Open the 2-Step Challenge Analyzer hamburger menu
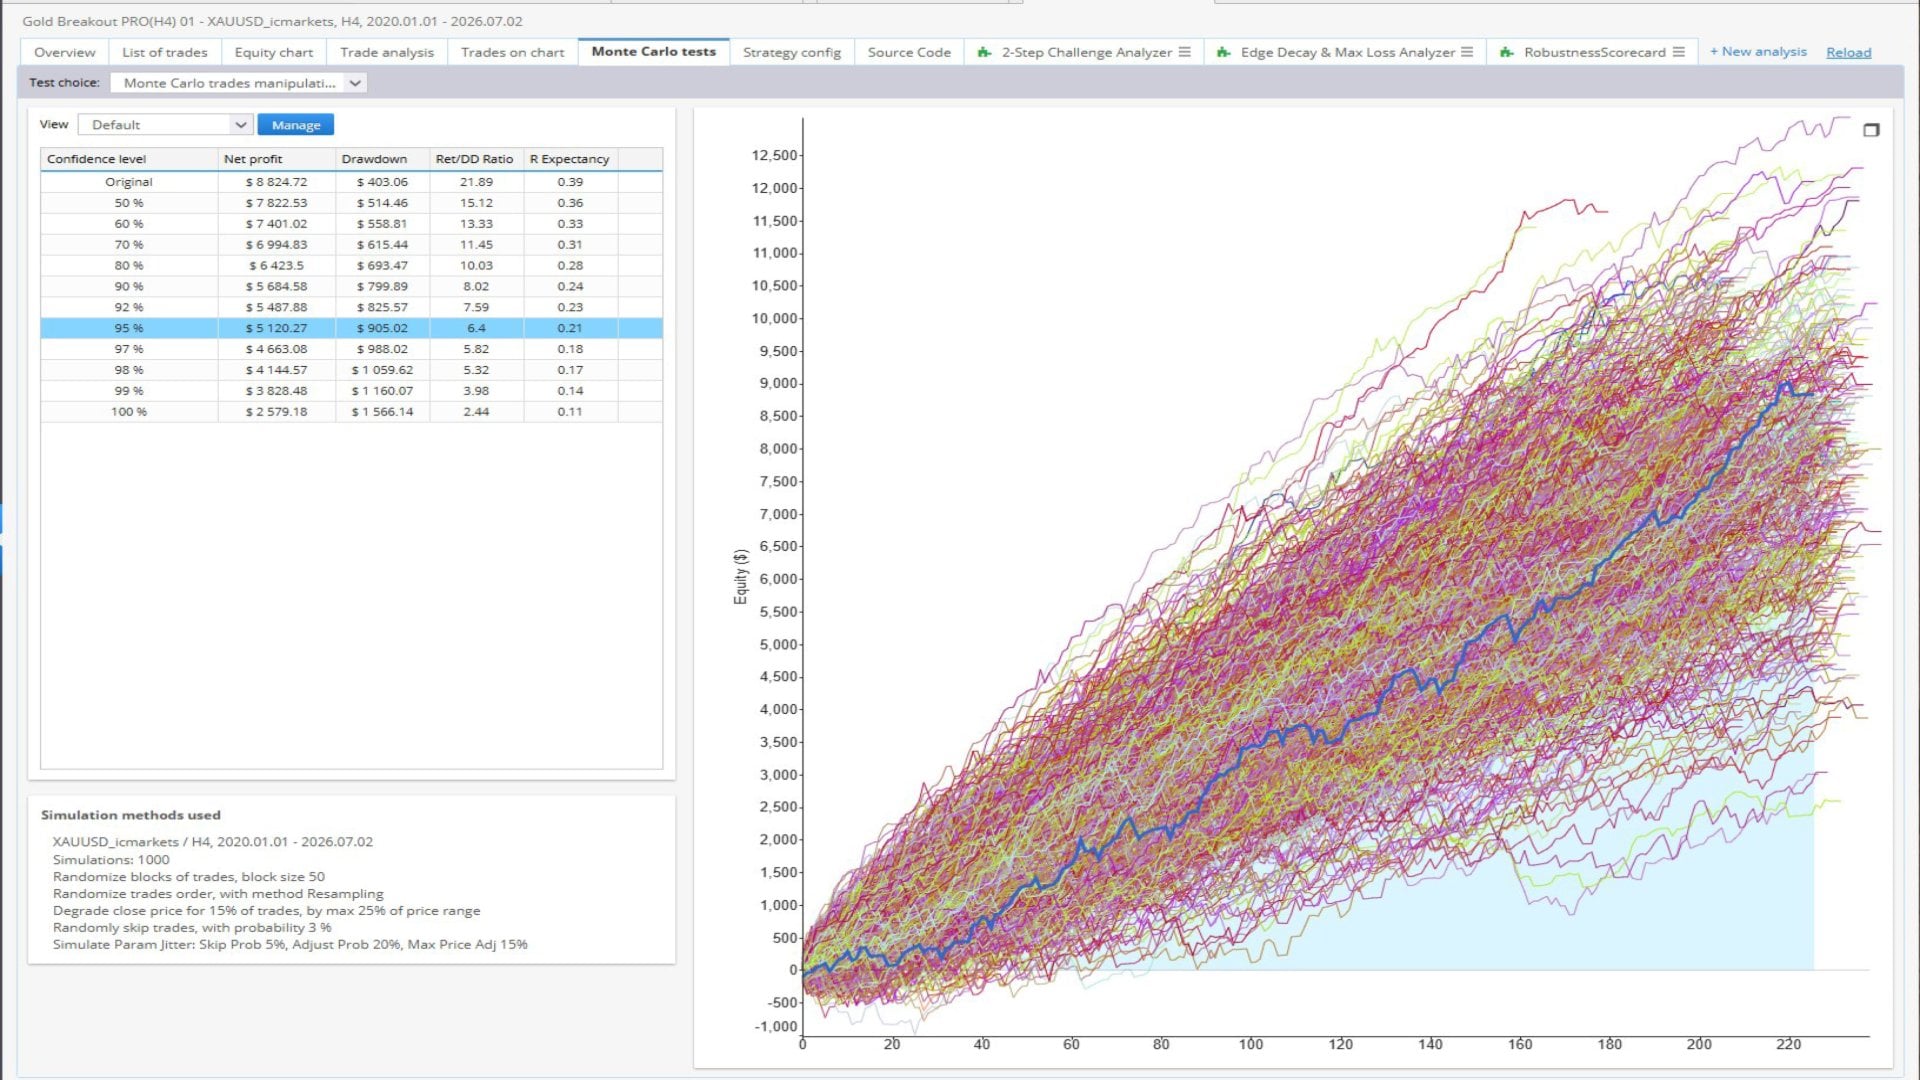 (1185, 52)
